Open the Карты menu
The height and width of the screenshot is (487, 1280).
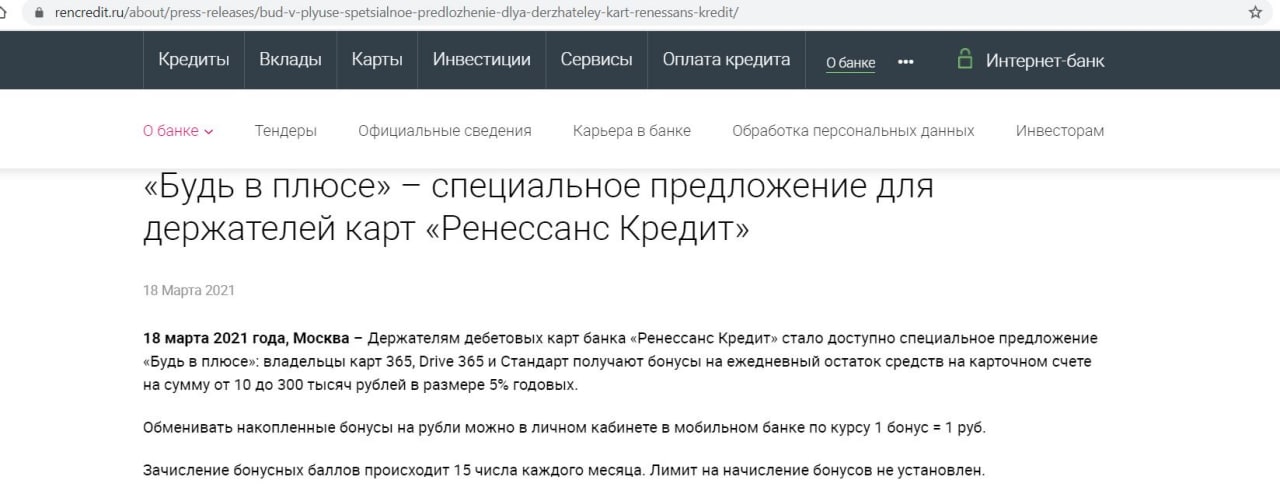[x=377, y=59]
